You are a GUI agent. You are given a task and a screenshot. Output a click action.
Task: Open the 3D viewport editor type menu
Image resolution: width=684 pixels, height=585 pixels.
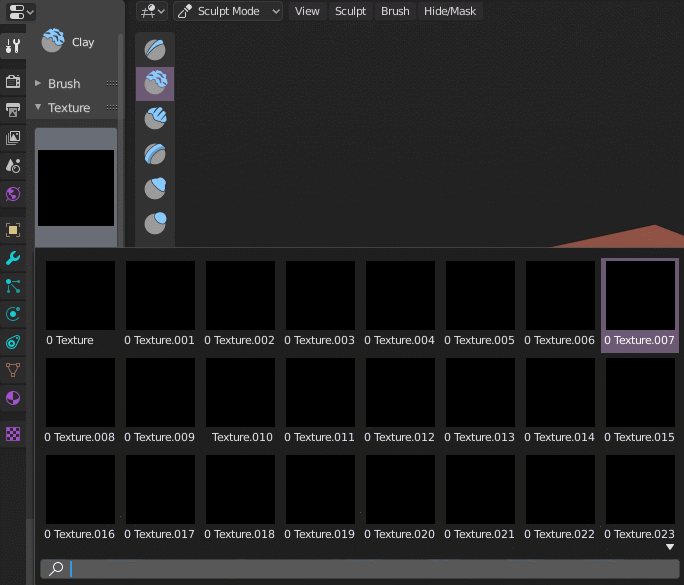pyautogui.click(x=151, y=11)
